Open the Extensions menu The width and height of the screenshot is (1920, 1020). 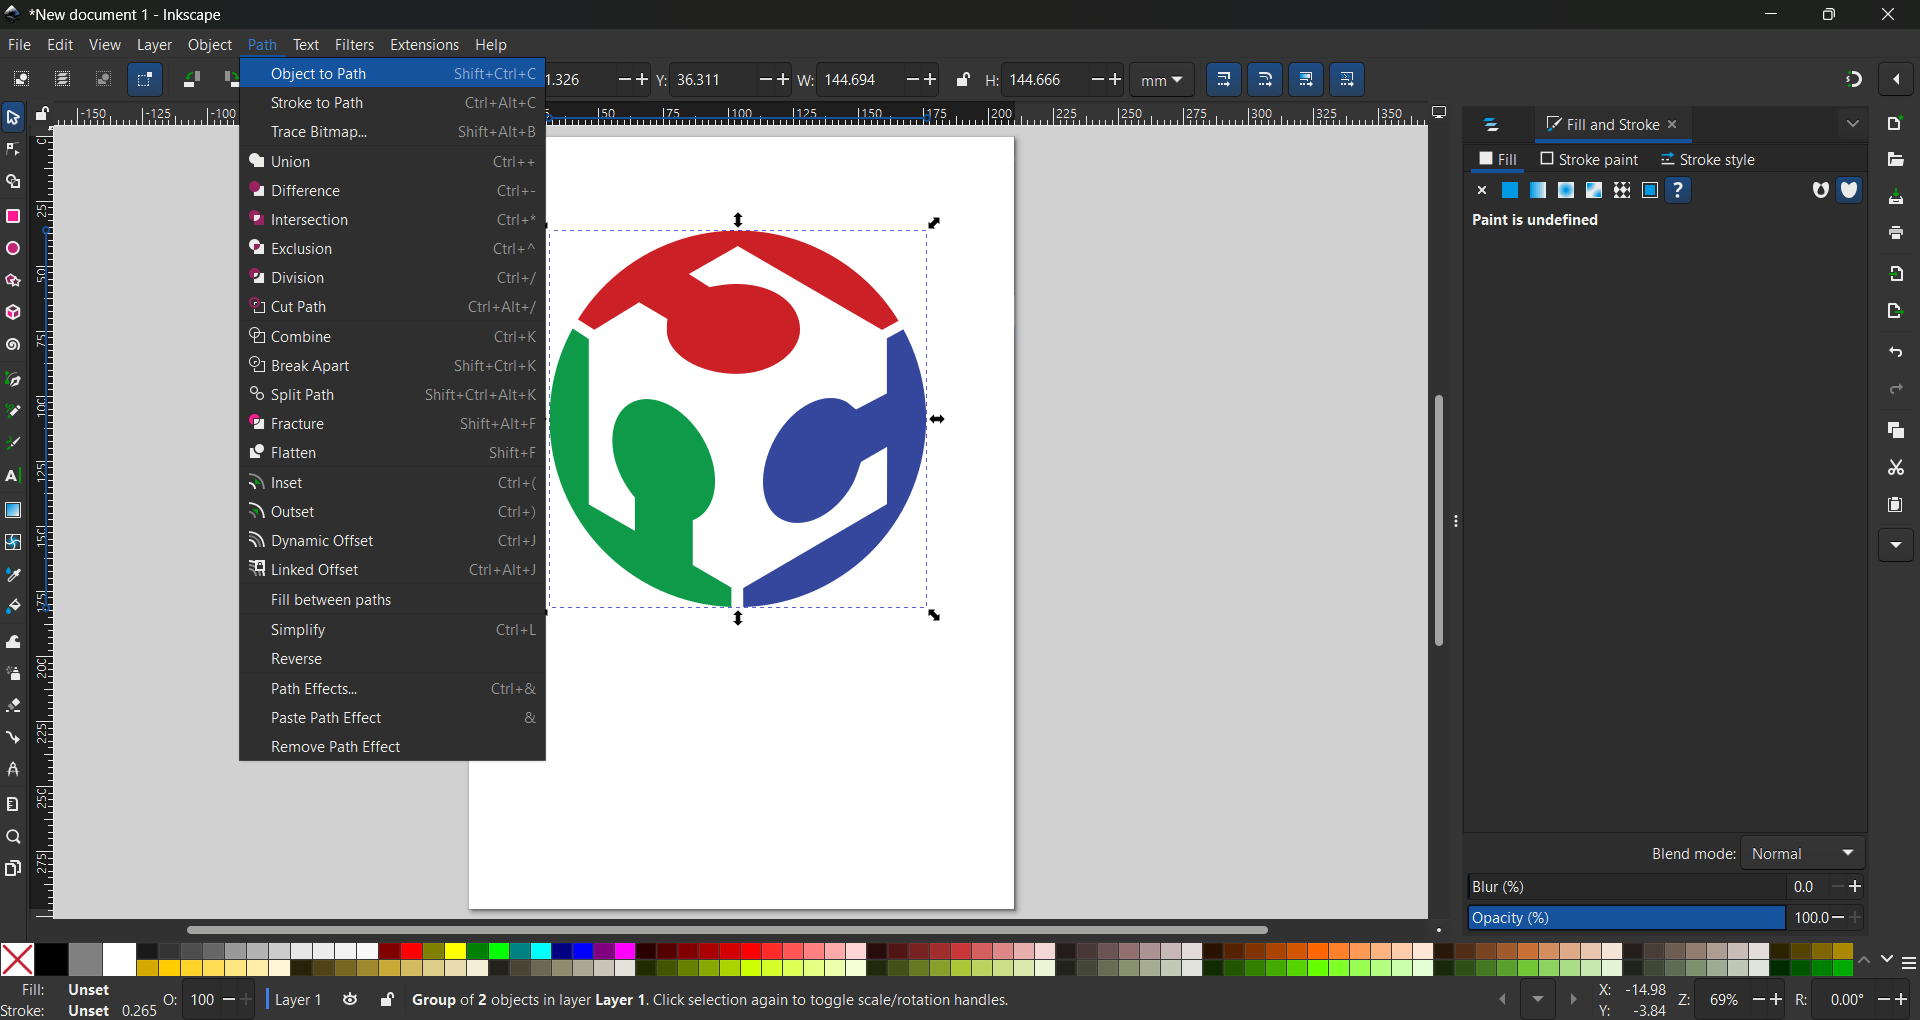pyautogui.click(x=424, y=45)
